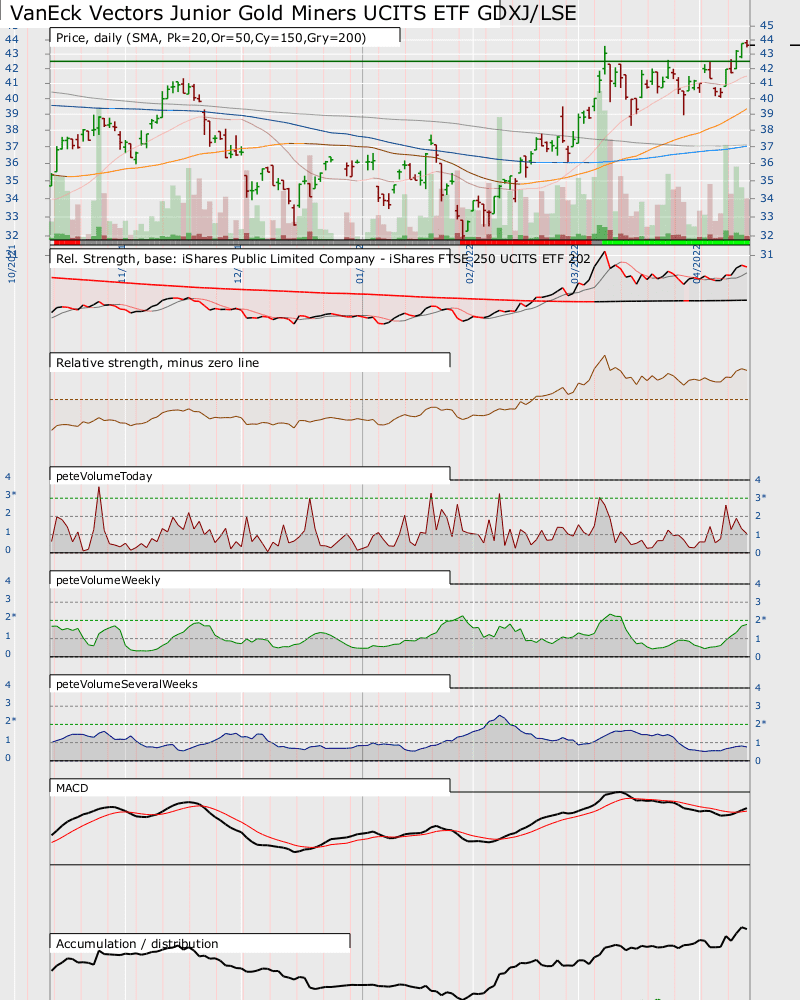Click the 32 value on left price axis

coord(11,235)
